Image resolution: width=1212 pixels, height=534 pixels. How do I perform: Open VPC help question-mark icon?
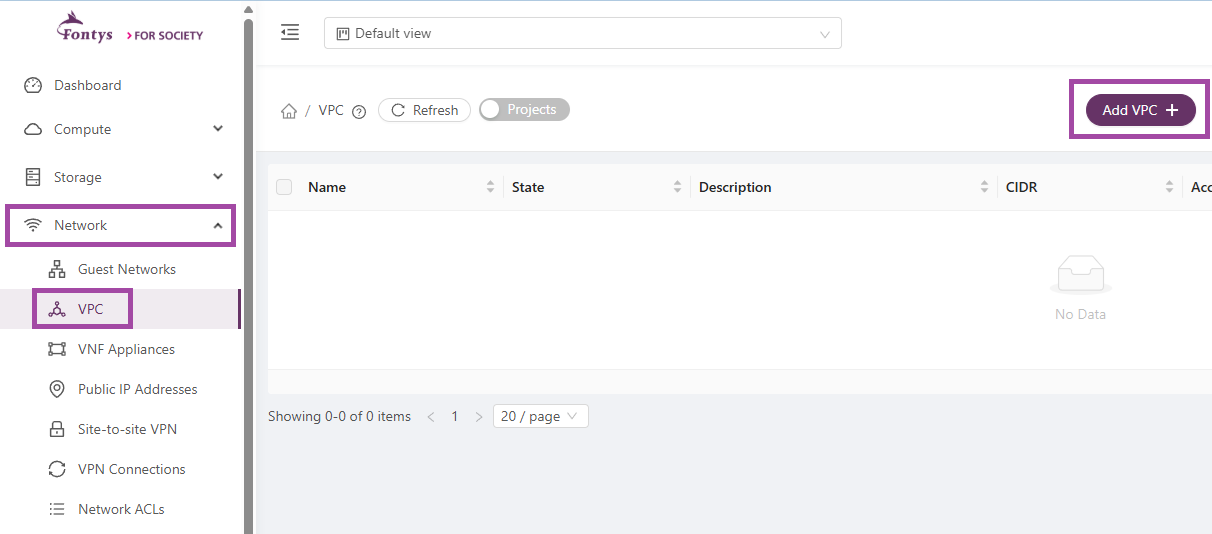(359, 111)
